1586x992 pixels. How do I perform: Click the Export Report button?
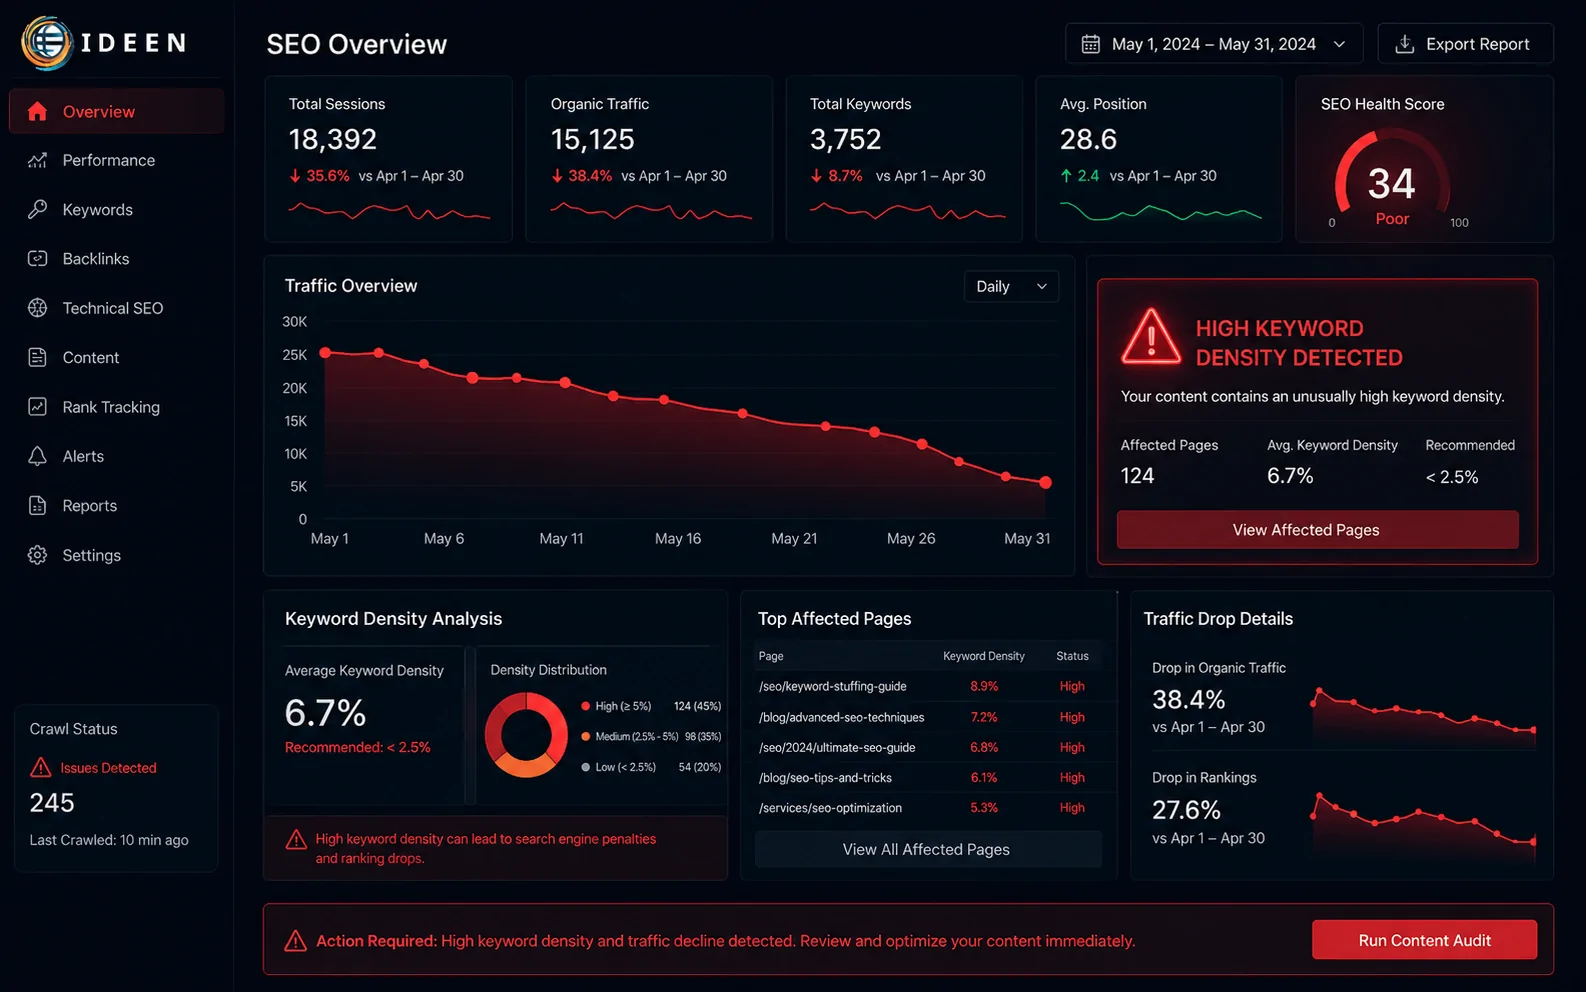pyautogui.click(x=1465, y=44)
